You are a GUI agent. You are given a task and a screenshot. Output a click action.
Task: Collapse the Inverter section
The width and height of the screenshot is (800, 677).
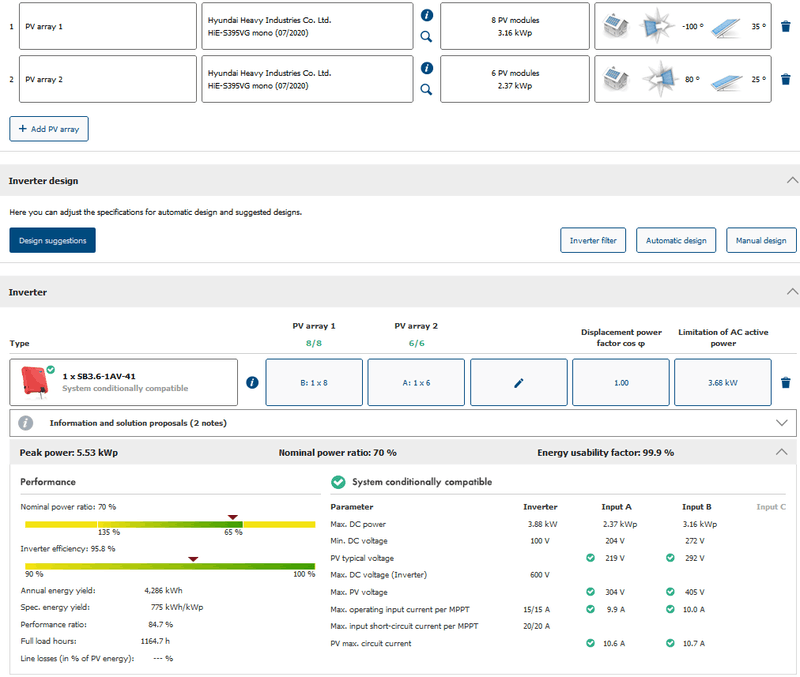[792, 292]
